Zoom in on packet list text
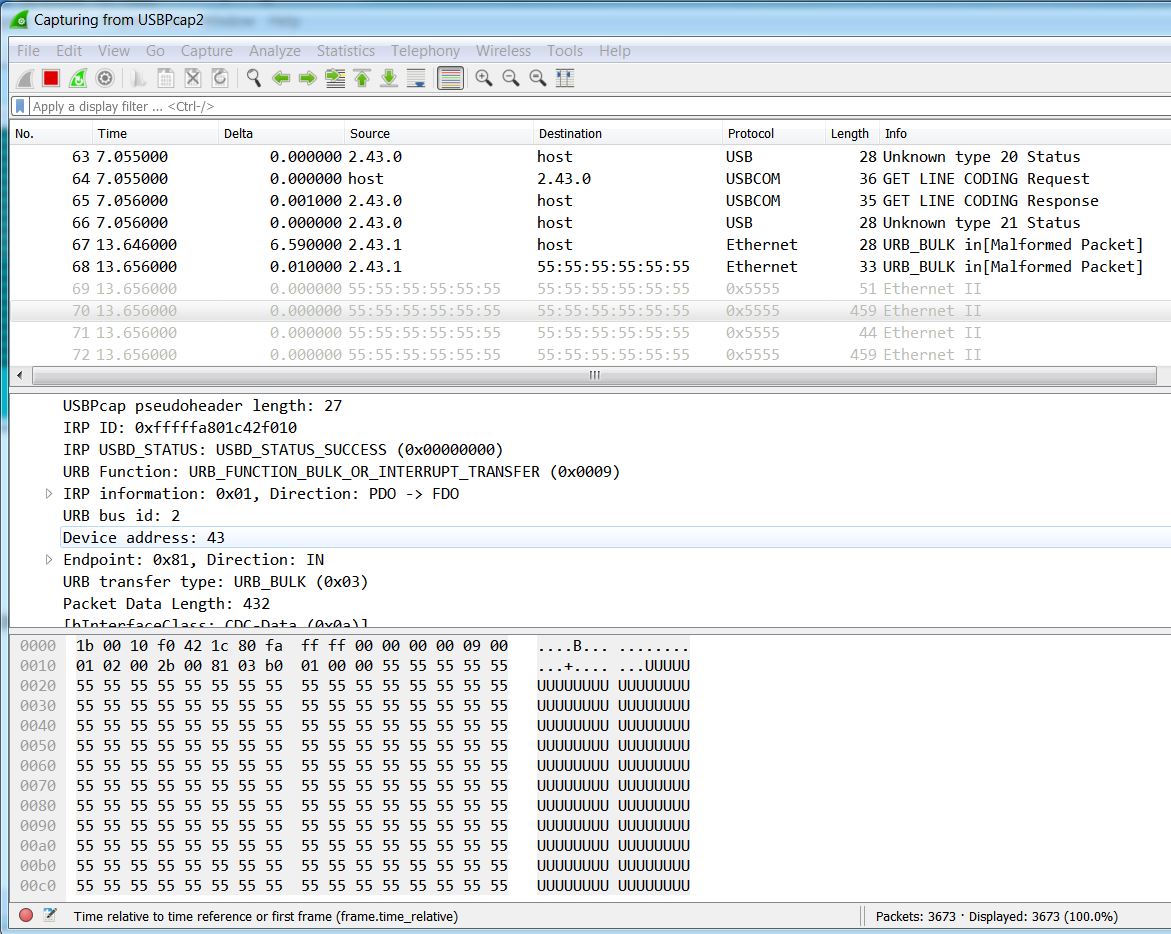The height and width of the screenshot is (934, 1171). 484,78
